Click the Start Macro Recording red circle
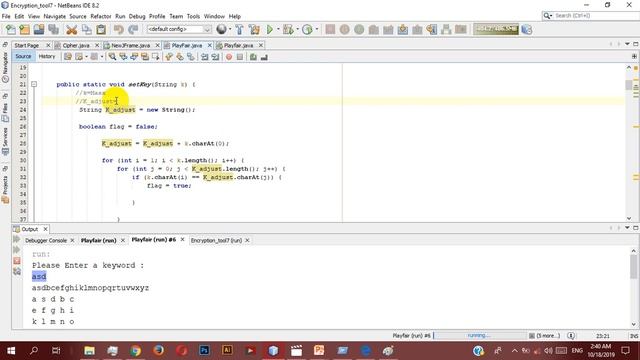The image size is (640, 360). (229, 57)
